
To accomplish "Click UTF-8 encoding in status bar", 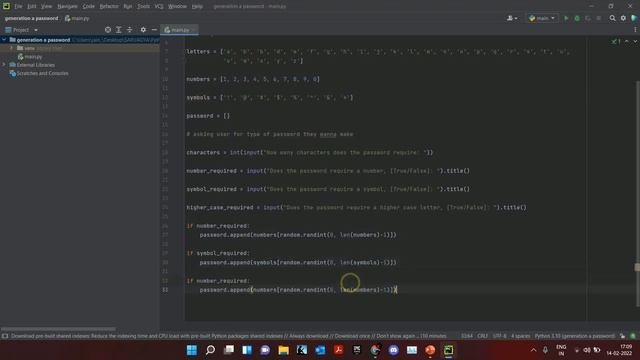I will click(x=500, y=336).
